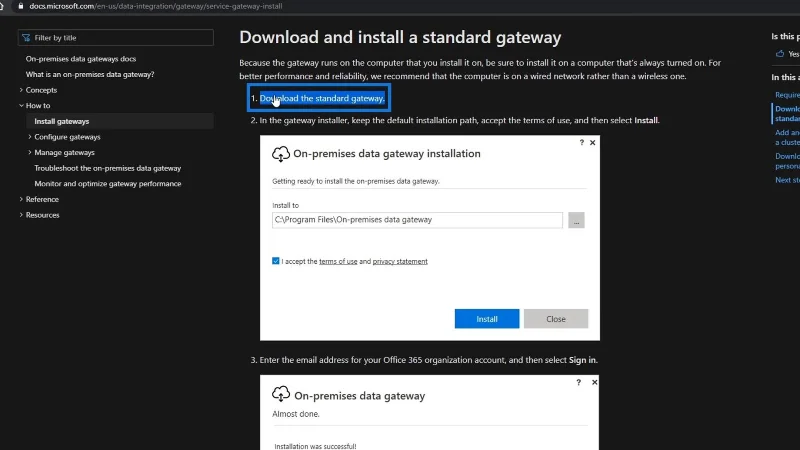The height and width of the screenshot is (450, 800).
Task: Open What is an on-premises data gateway?
Action: click(x=90, y=74)
